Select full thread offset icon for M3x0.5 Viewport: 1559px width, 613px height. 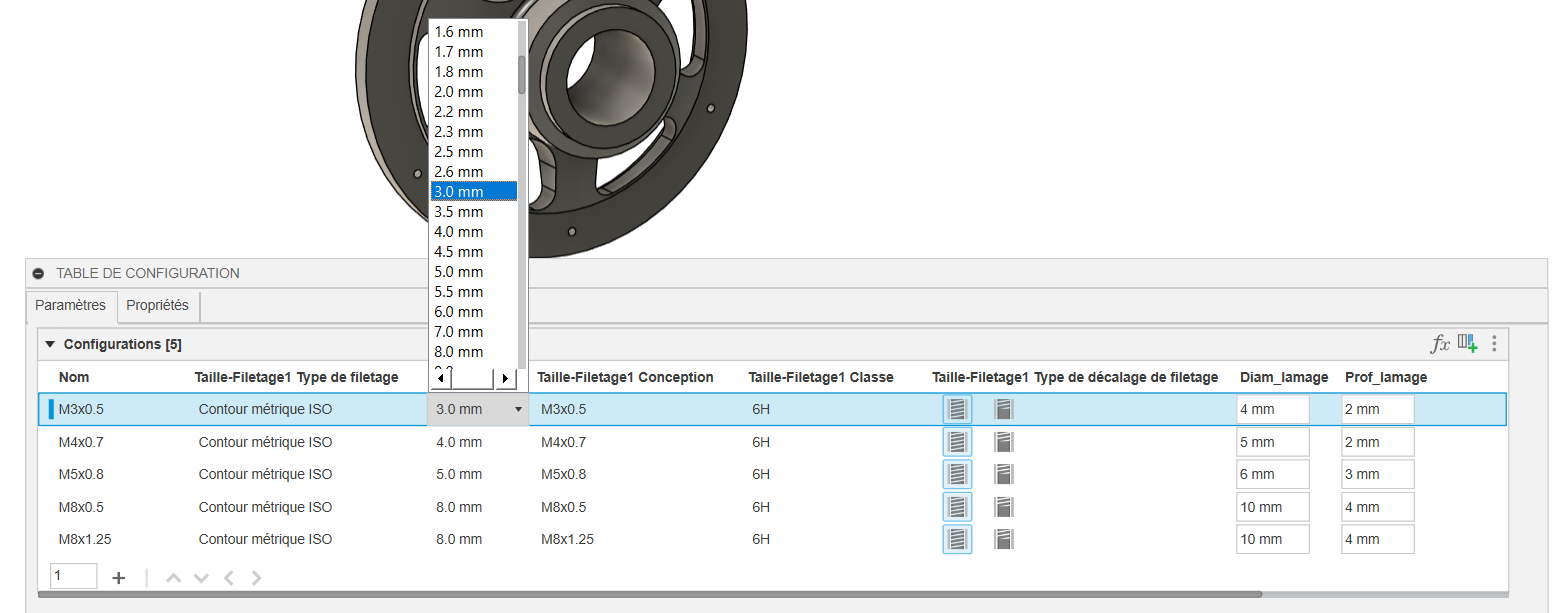[957, 409]
